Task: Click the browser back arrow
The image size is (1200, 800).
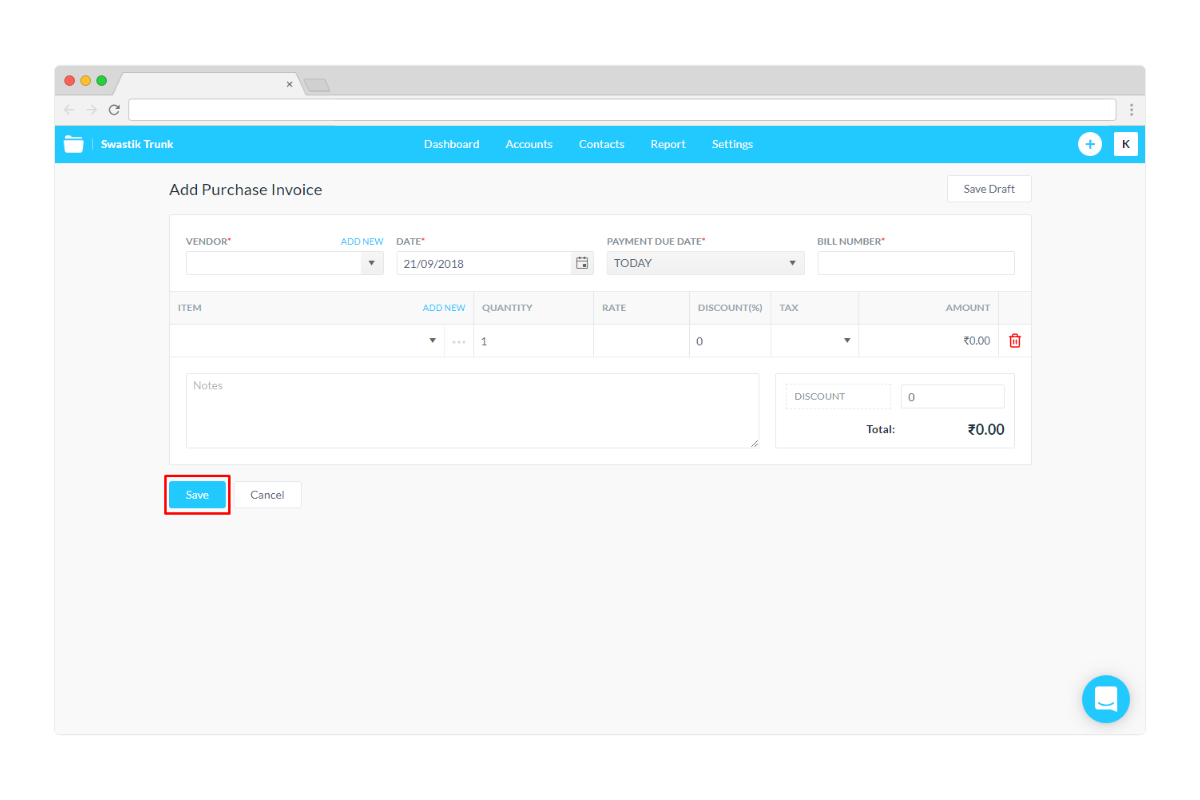Action: pos(69,110)
